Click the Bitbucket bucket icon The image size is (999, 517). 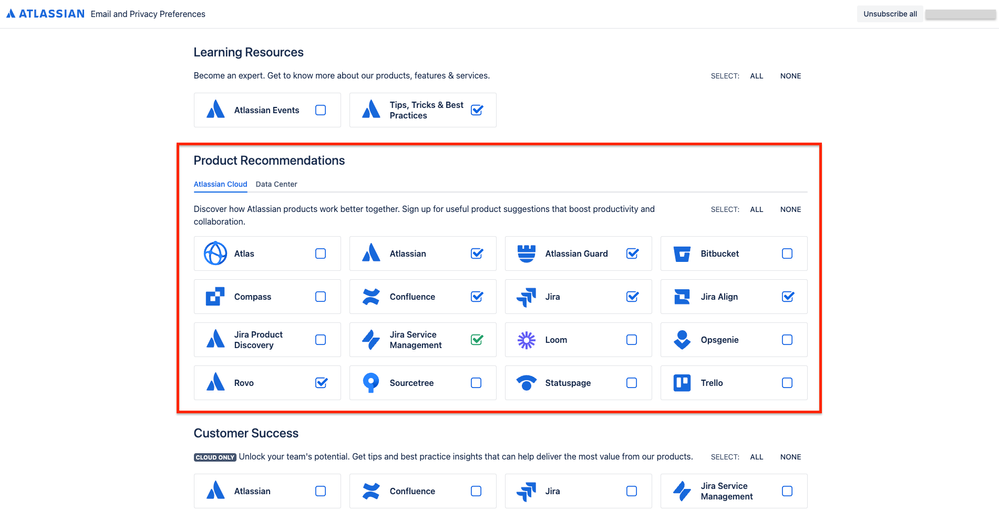click(x=682, y=254)
